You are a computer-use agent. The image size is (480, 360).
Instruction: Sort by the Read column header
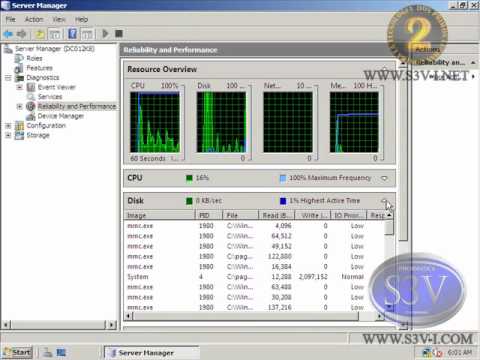click(277, 215)
